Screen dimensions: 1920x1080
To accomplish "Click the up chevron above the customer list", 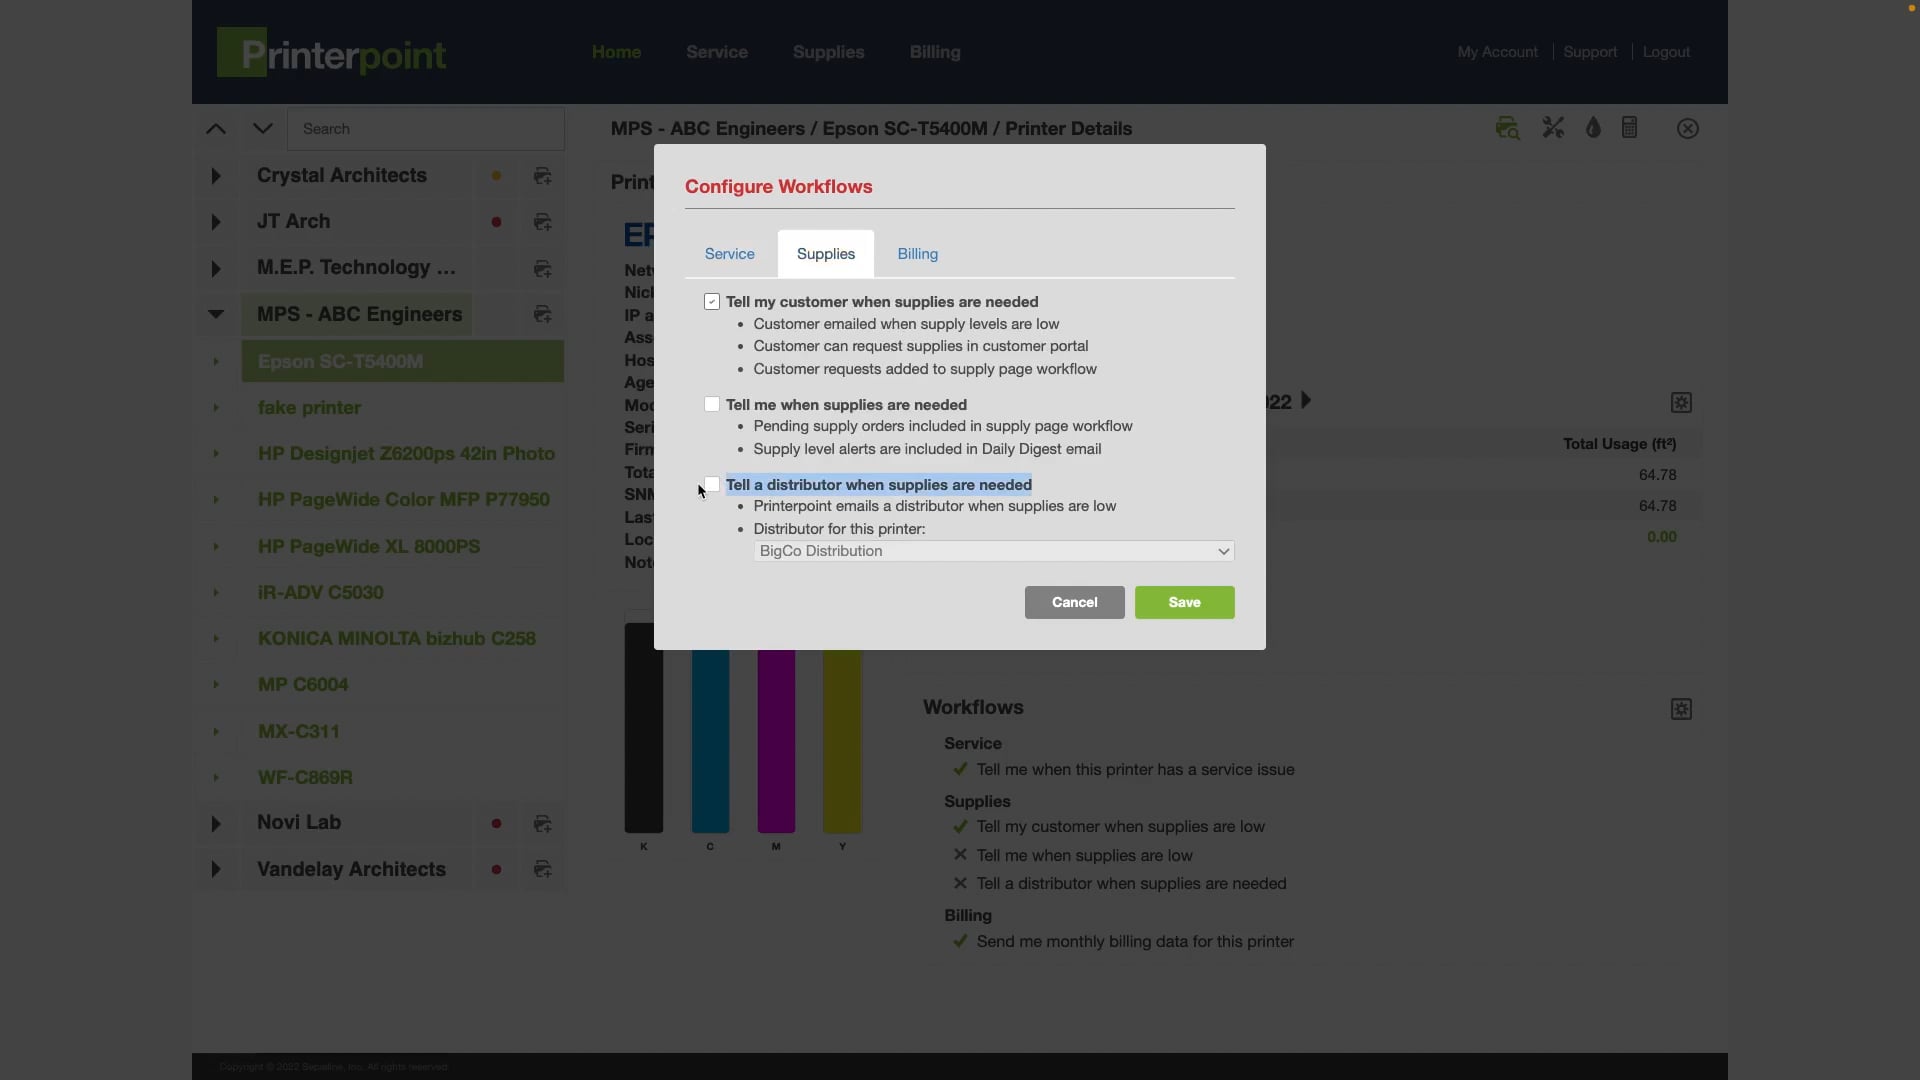I will [x=216, y=129].
